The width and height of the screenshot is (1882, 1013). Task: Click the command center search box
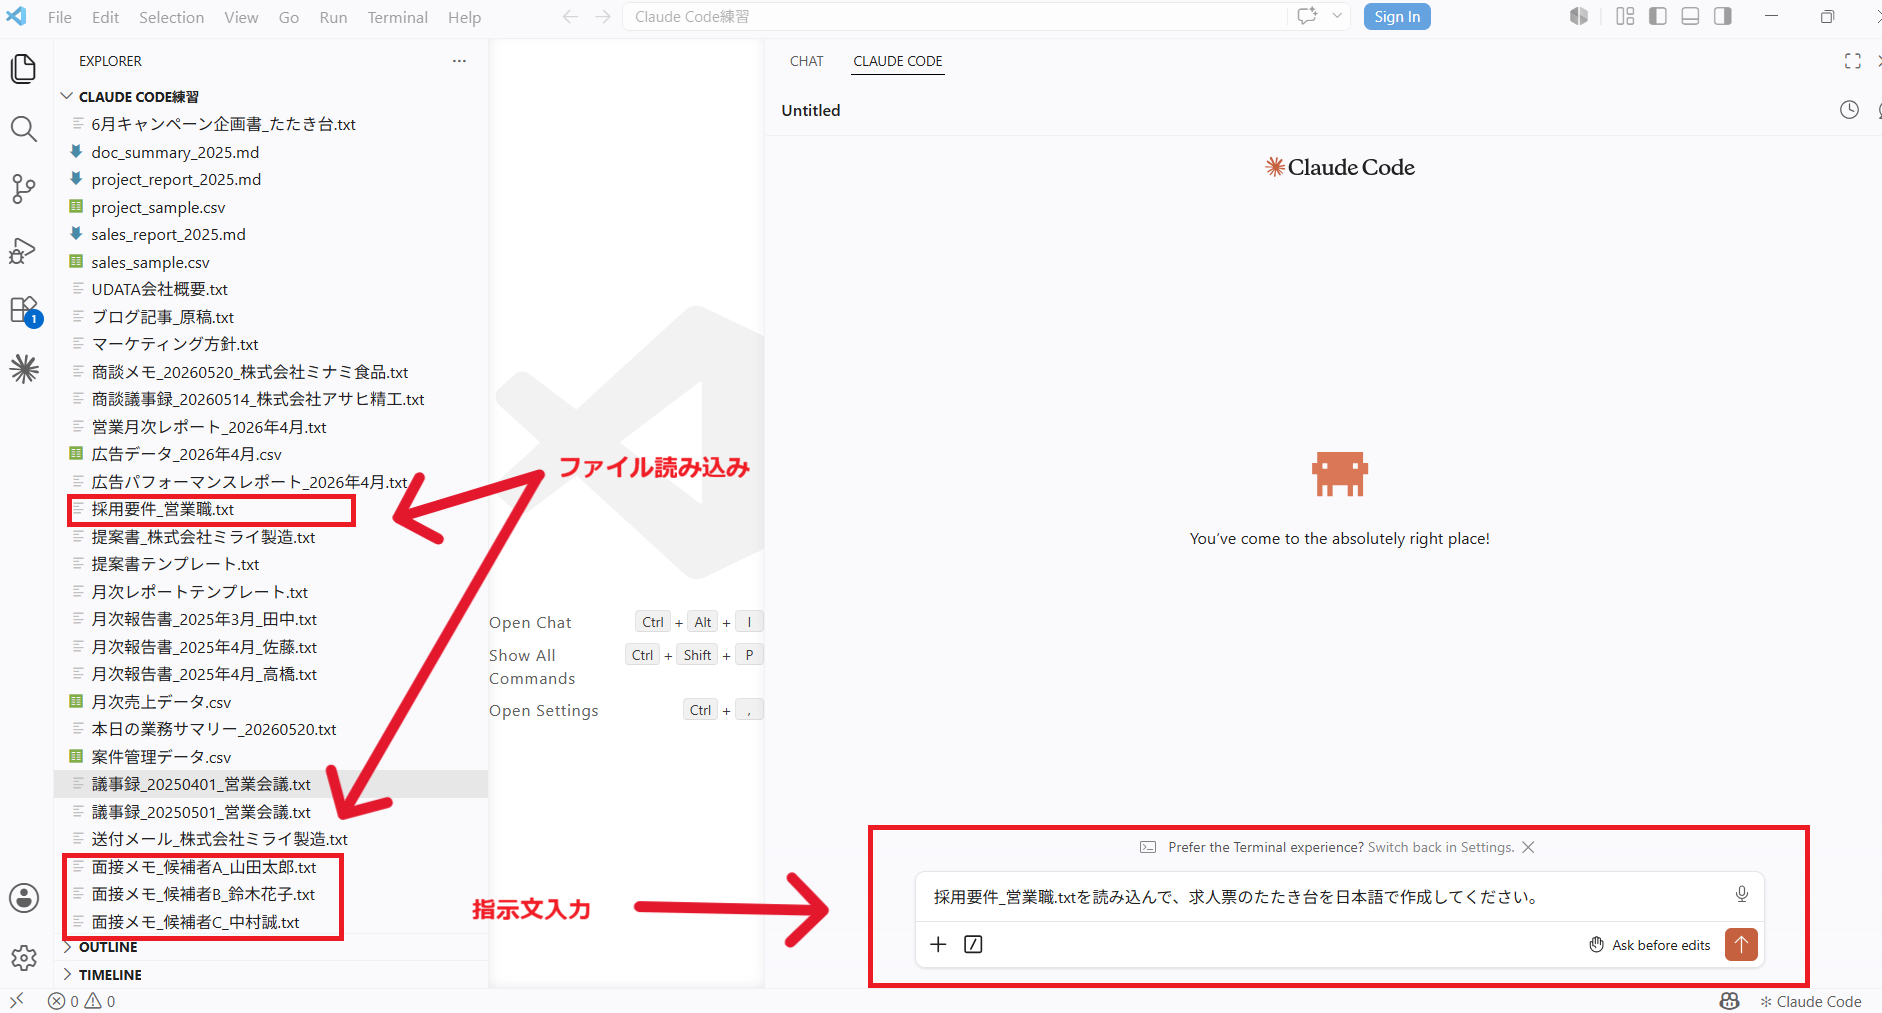click(955, 17)
